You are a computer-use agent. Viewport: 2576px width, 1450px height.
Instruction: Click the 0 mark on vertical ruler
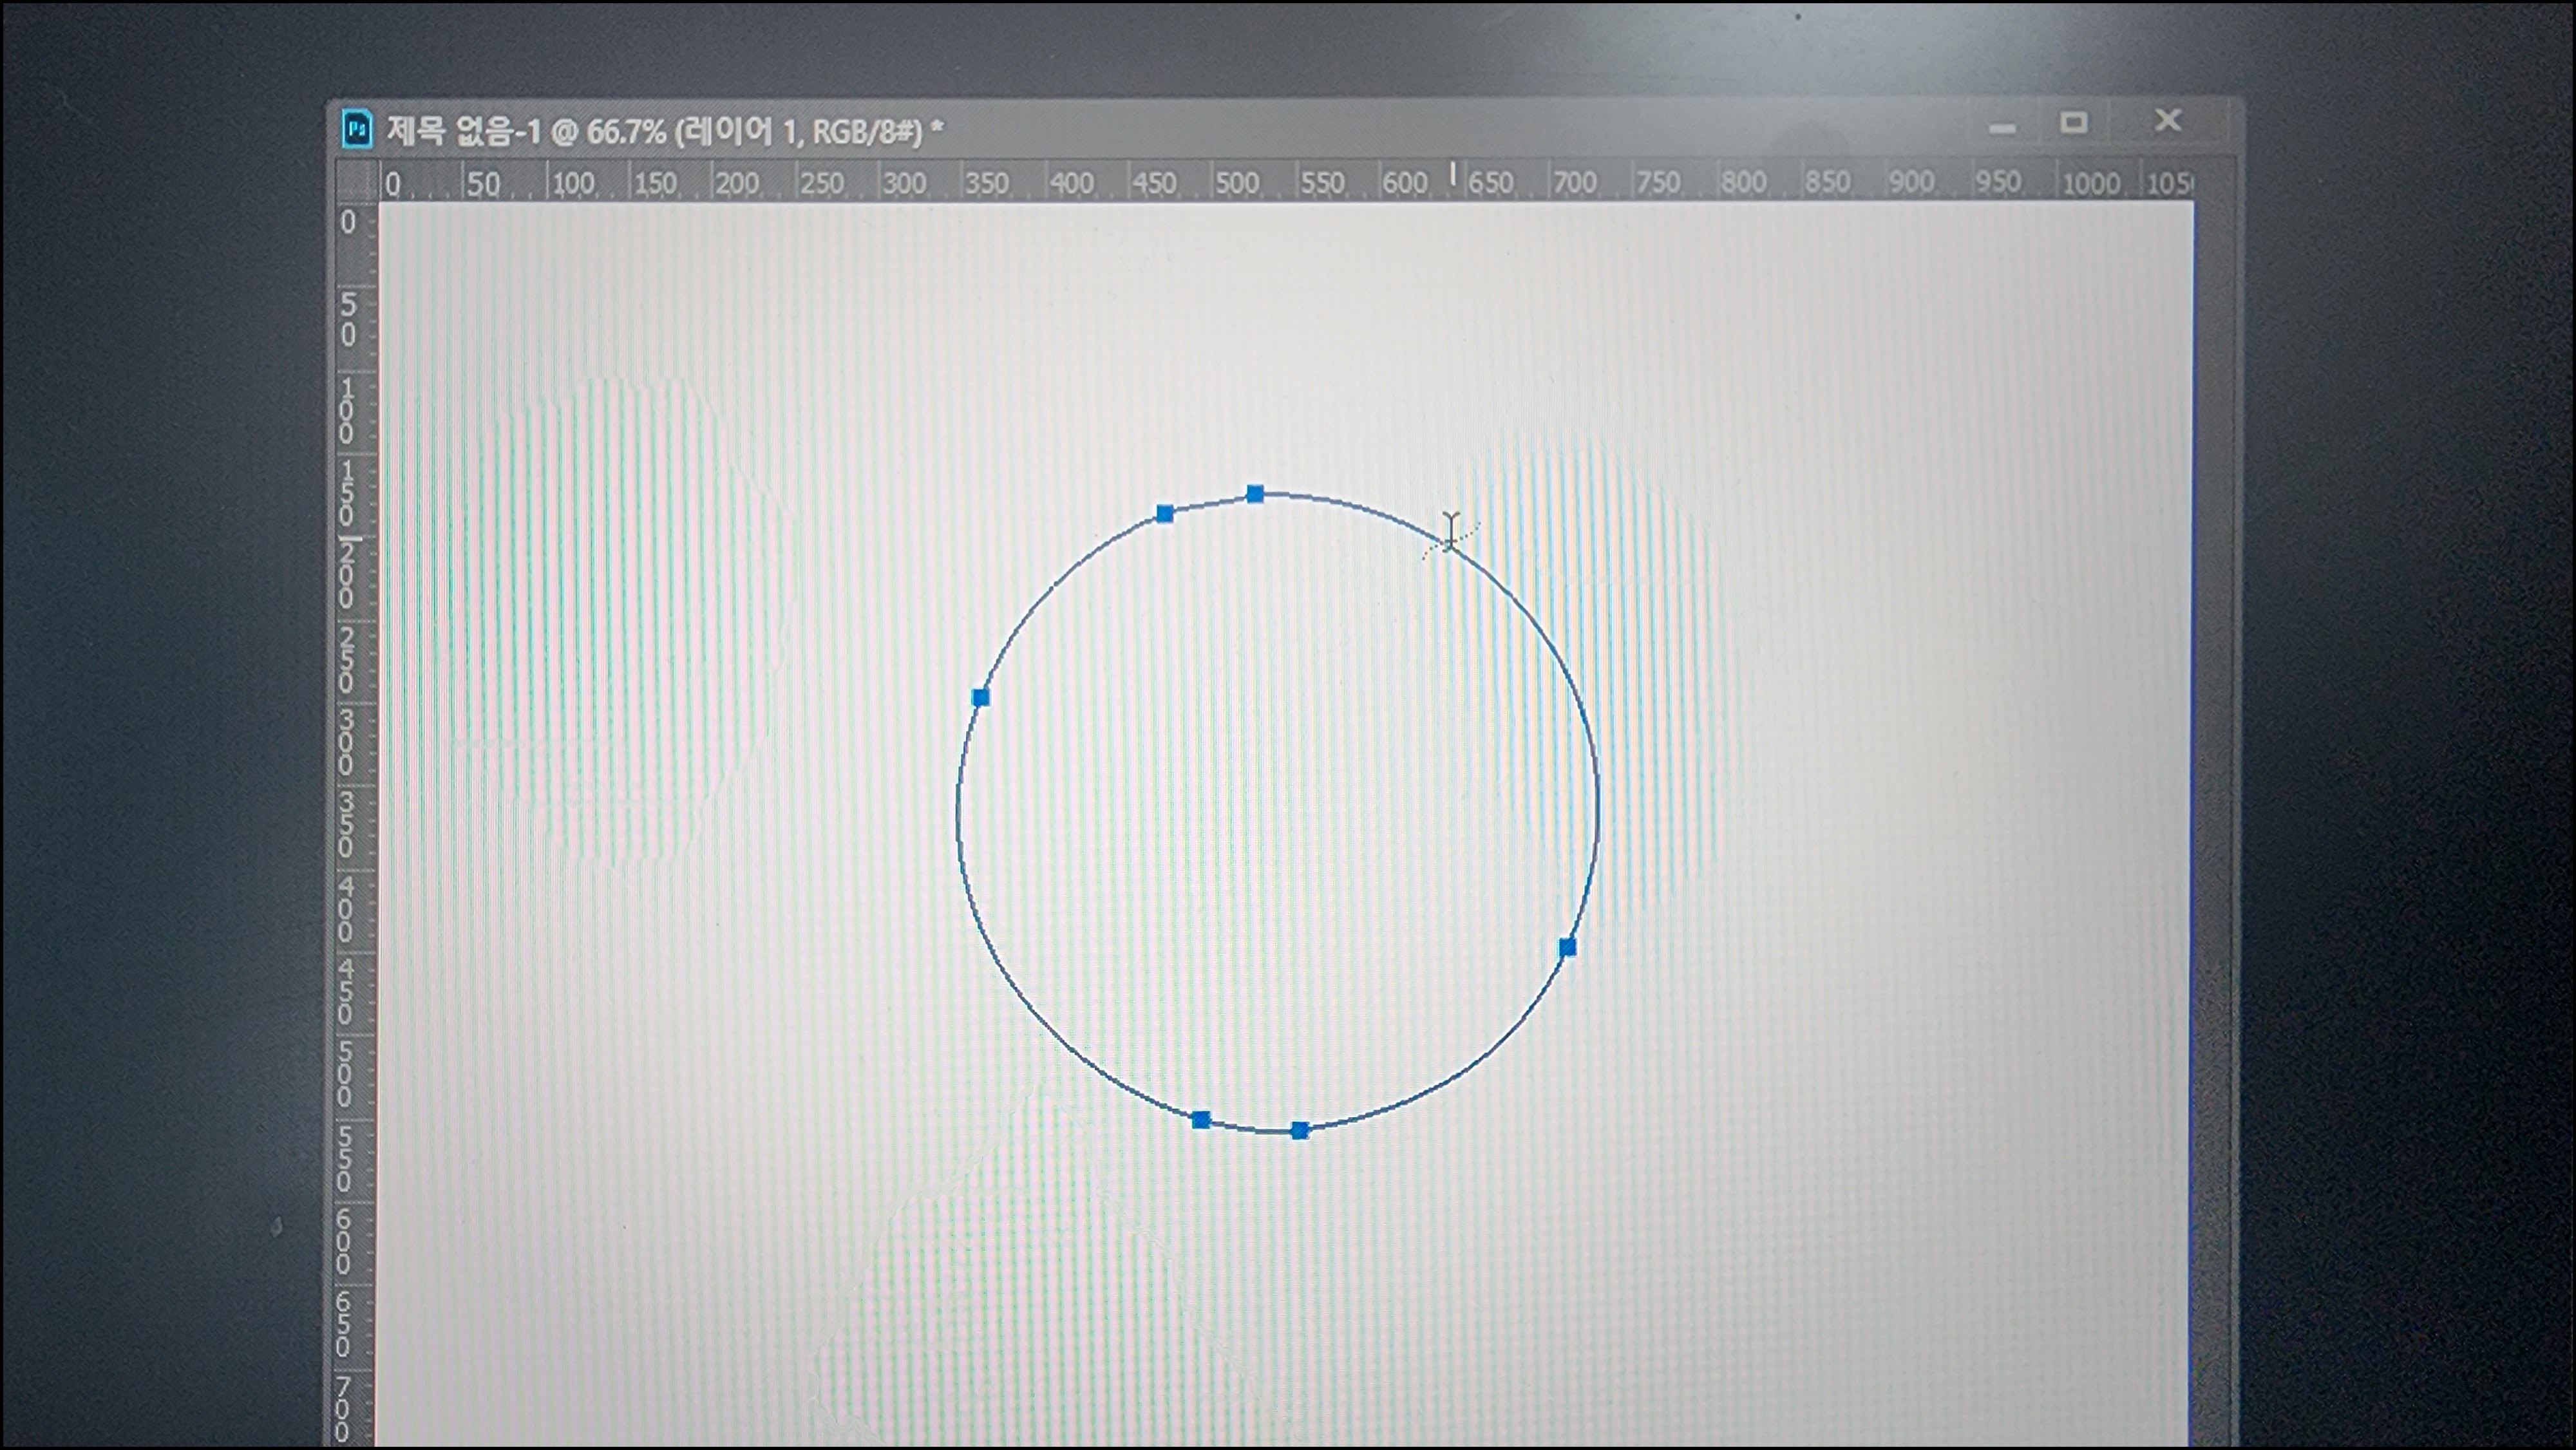pyautogui.click(x=348, y=222)
